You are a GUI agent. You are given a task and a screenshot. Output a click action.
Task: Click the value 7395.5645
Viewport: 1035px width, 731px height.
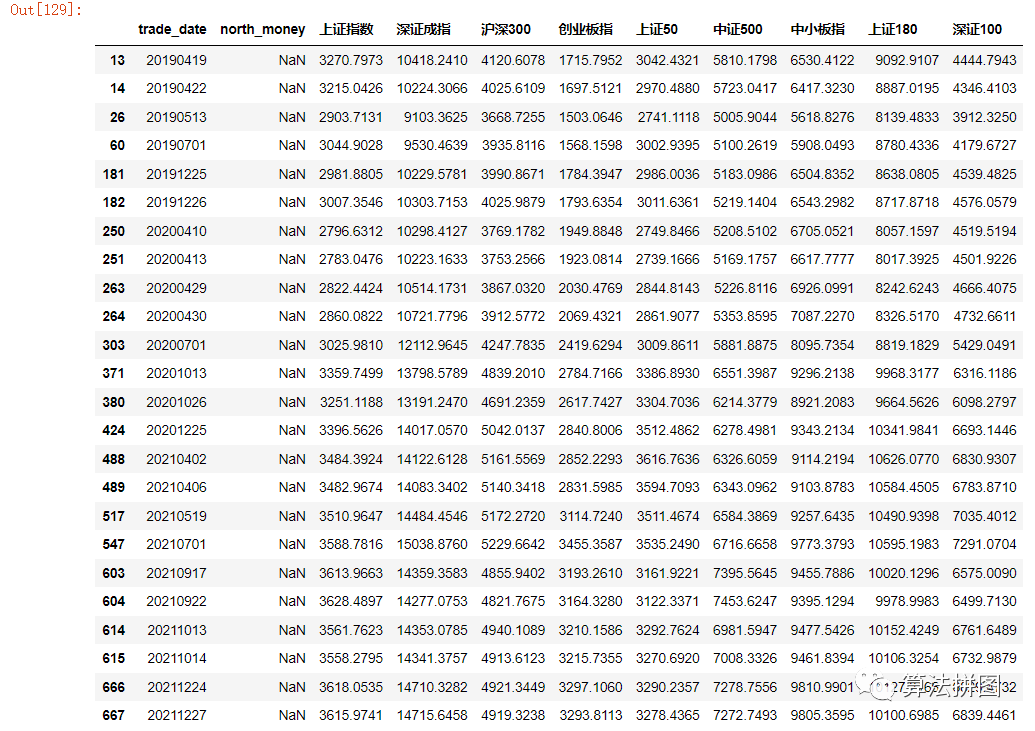tap(745, 574)
